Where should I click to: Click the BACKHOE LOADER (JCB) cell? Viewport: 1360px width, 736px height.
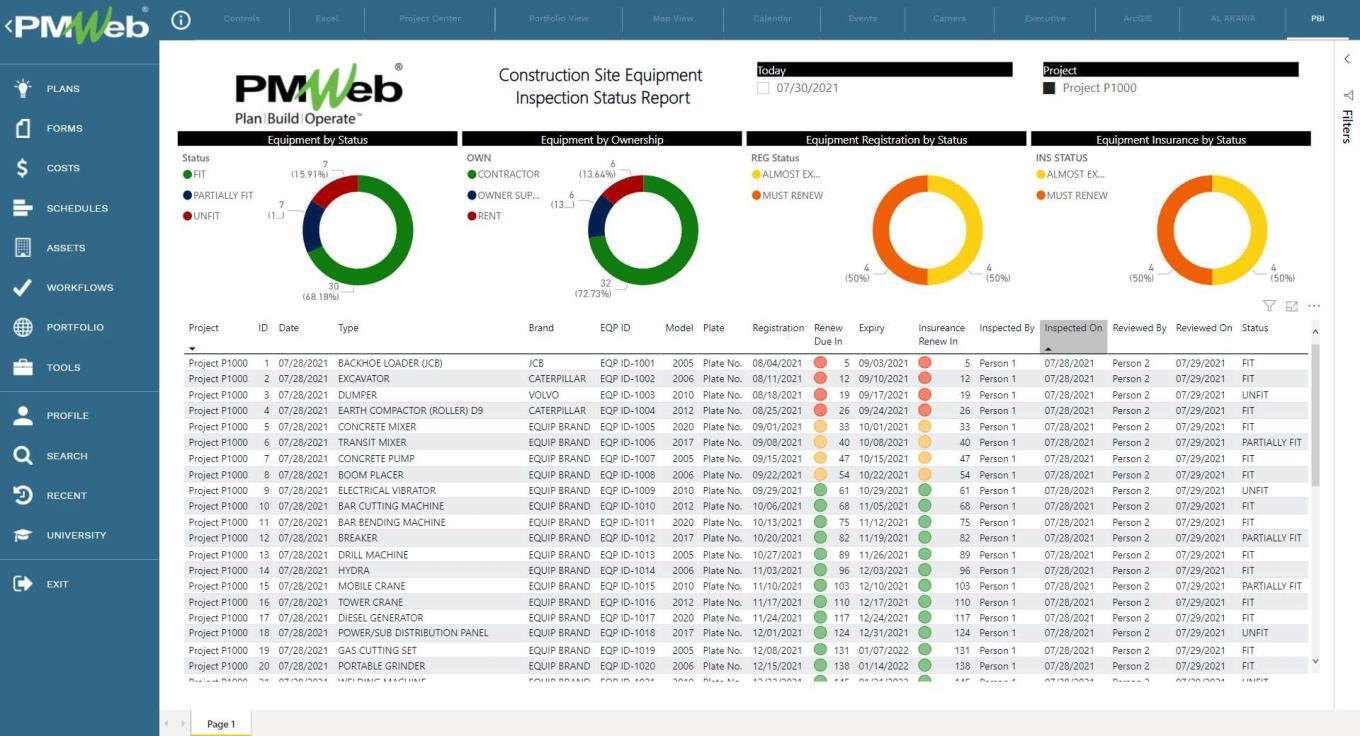390,363
